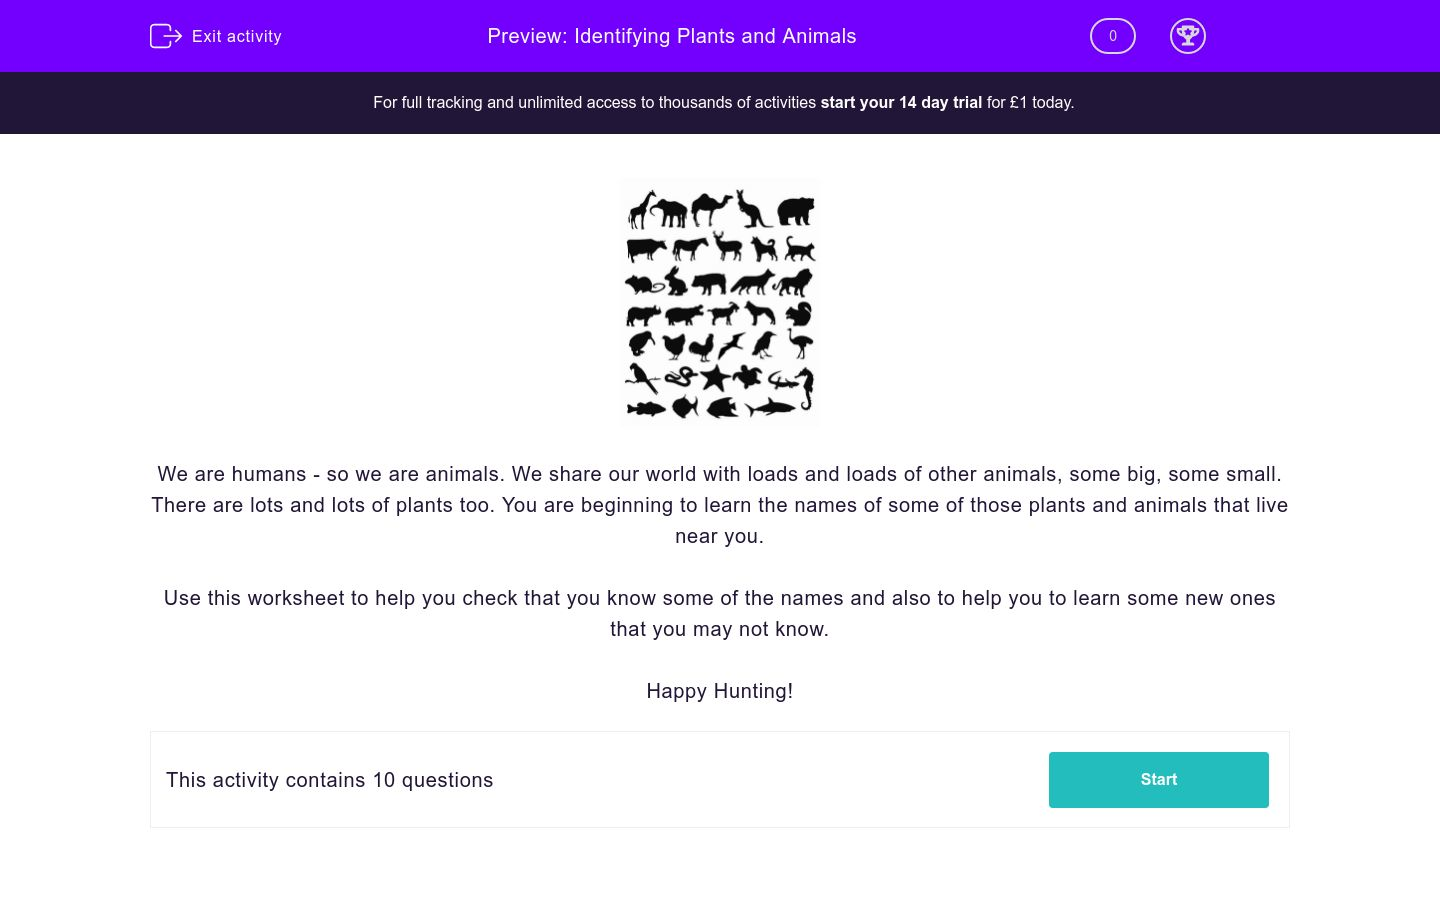Click the animal silhouettes thumbnail image
This screenshot has height=900, width=1440.
(x=719, y=302)
